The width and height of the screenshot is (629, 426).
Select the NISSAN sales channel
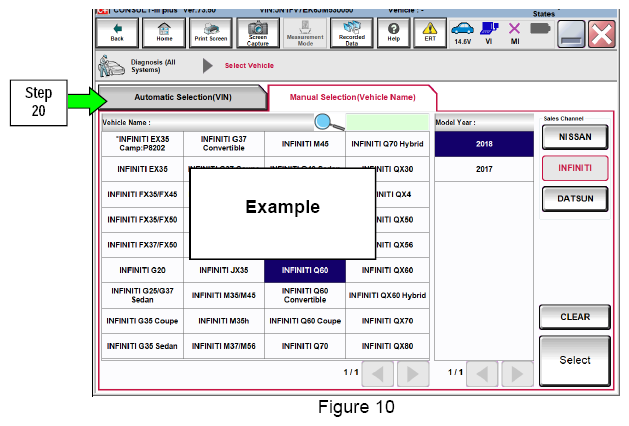[x=575, y=137]
